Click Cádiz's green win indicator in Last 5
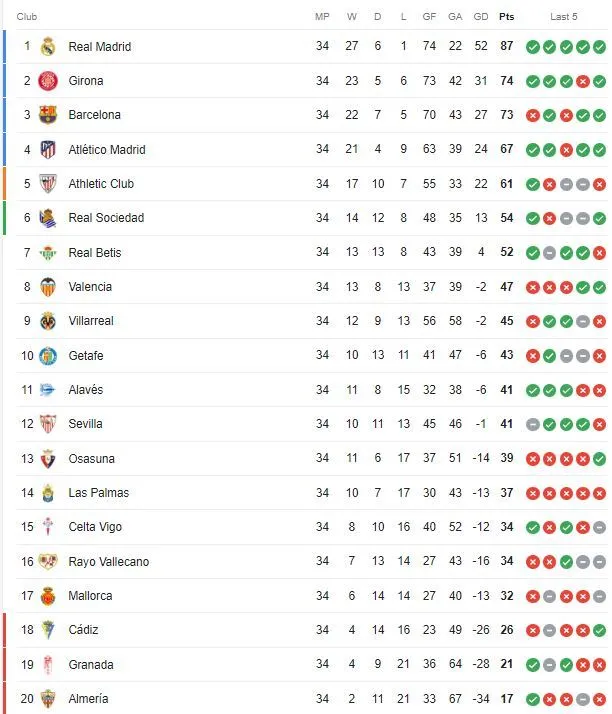612x714 pixels. pos(600,631)
